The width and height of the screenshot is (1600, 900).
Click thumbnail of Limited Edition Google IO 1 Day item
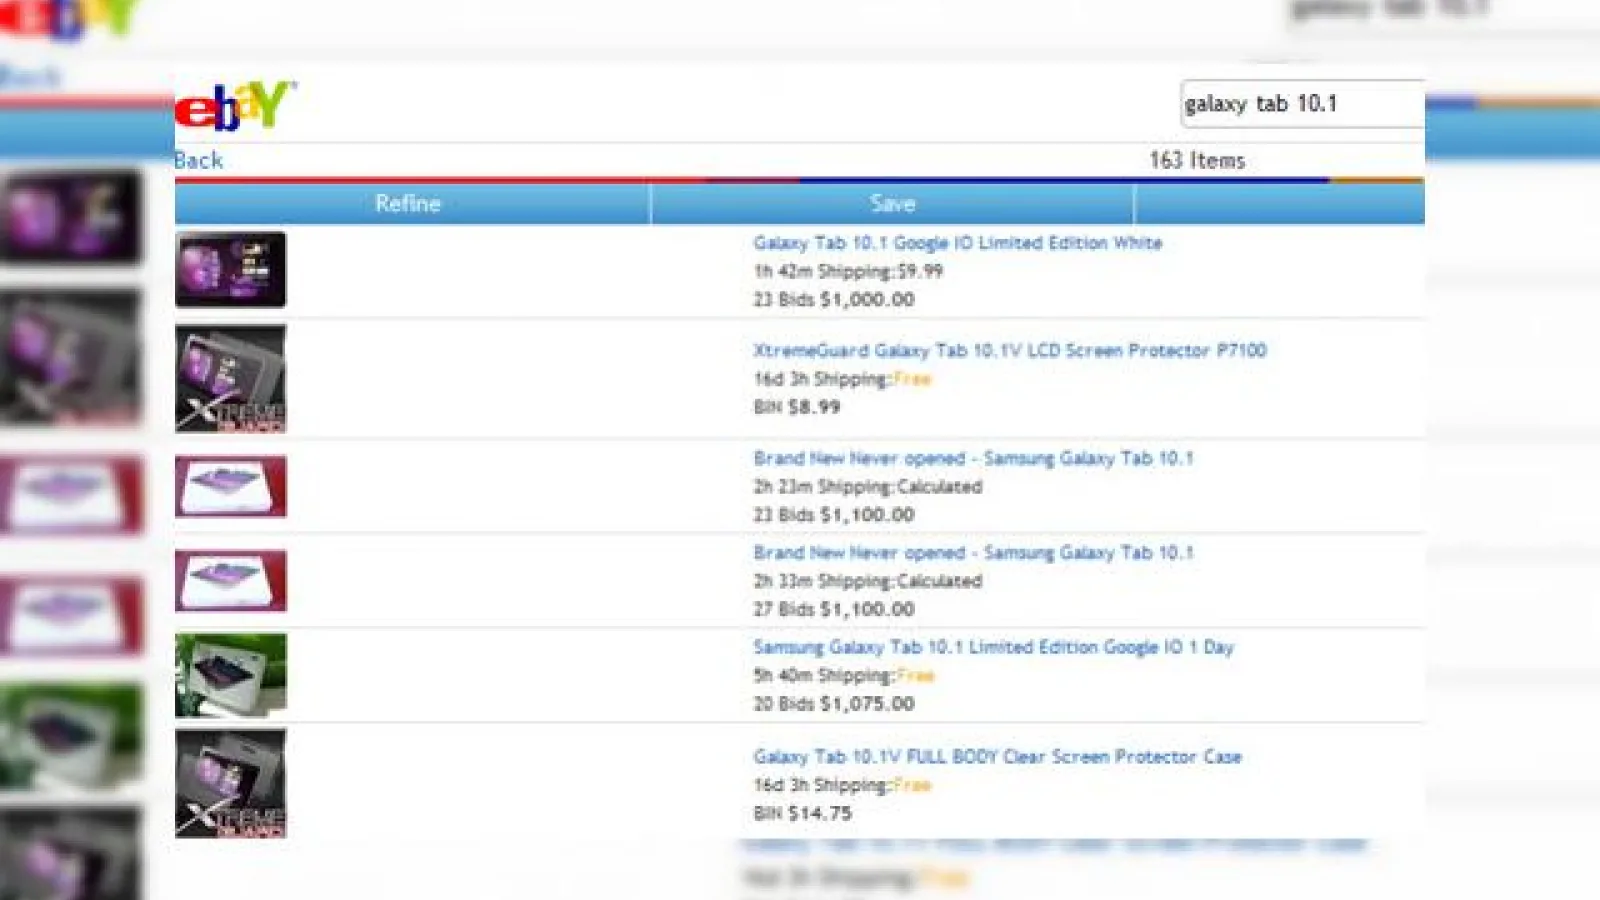[x=230, y=675]
